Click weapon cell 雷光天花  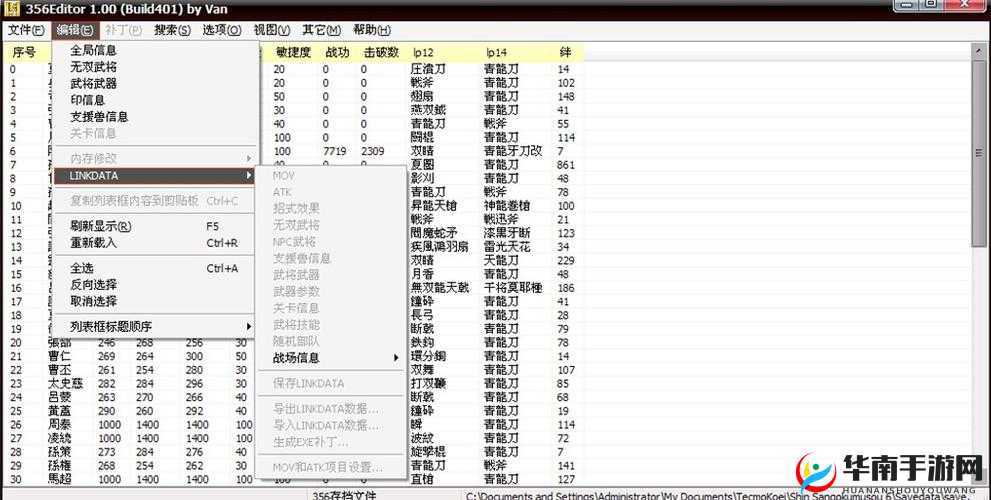coord(507,247)
